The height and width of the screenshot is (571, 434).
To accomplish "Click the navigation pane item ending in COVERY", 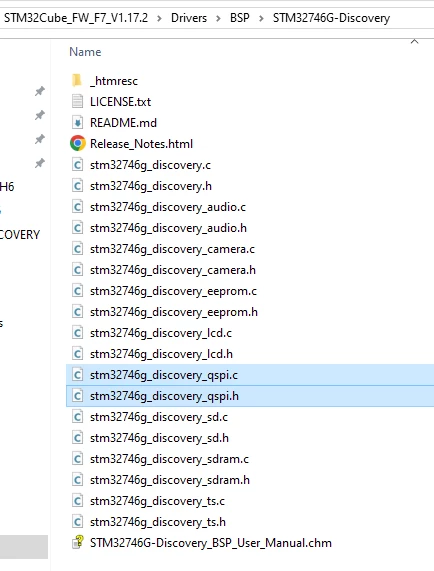I will pyautogui.click(x=20, y=235).
